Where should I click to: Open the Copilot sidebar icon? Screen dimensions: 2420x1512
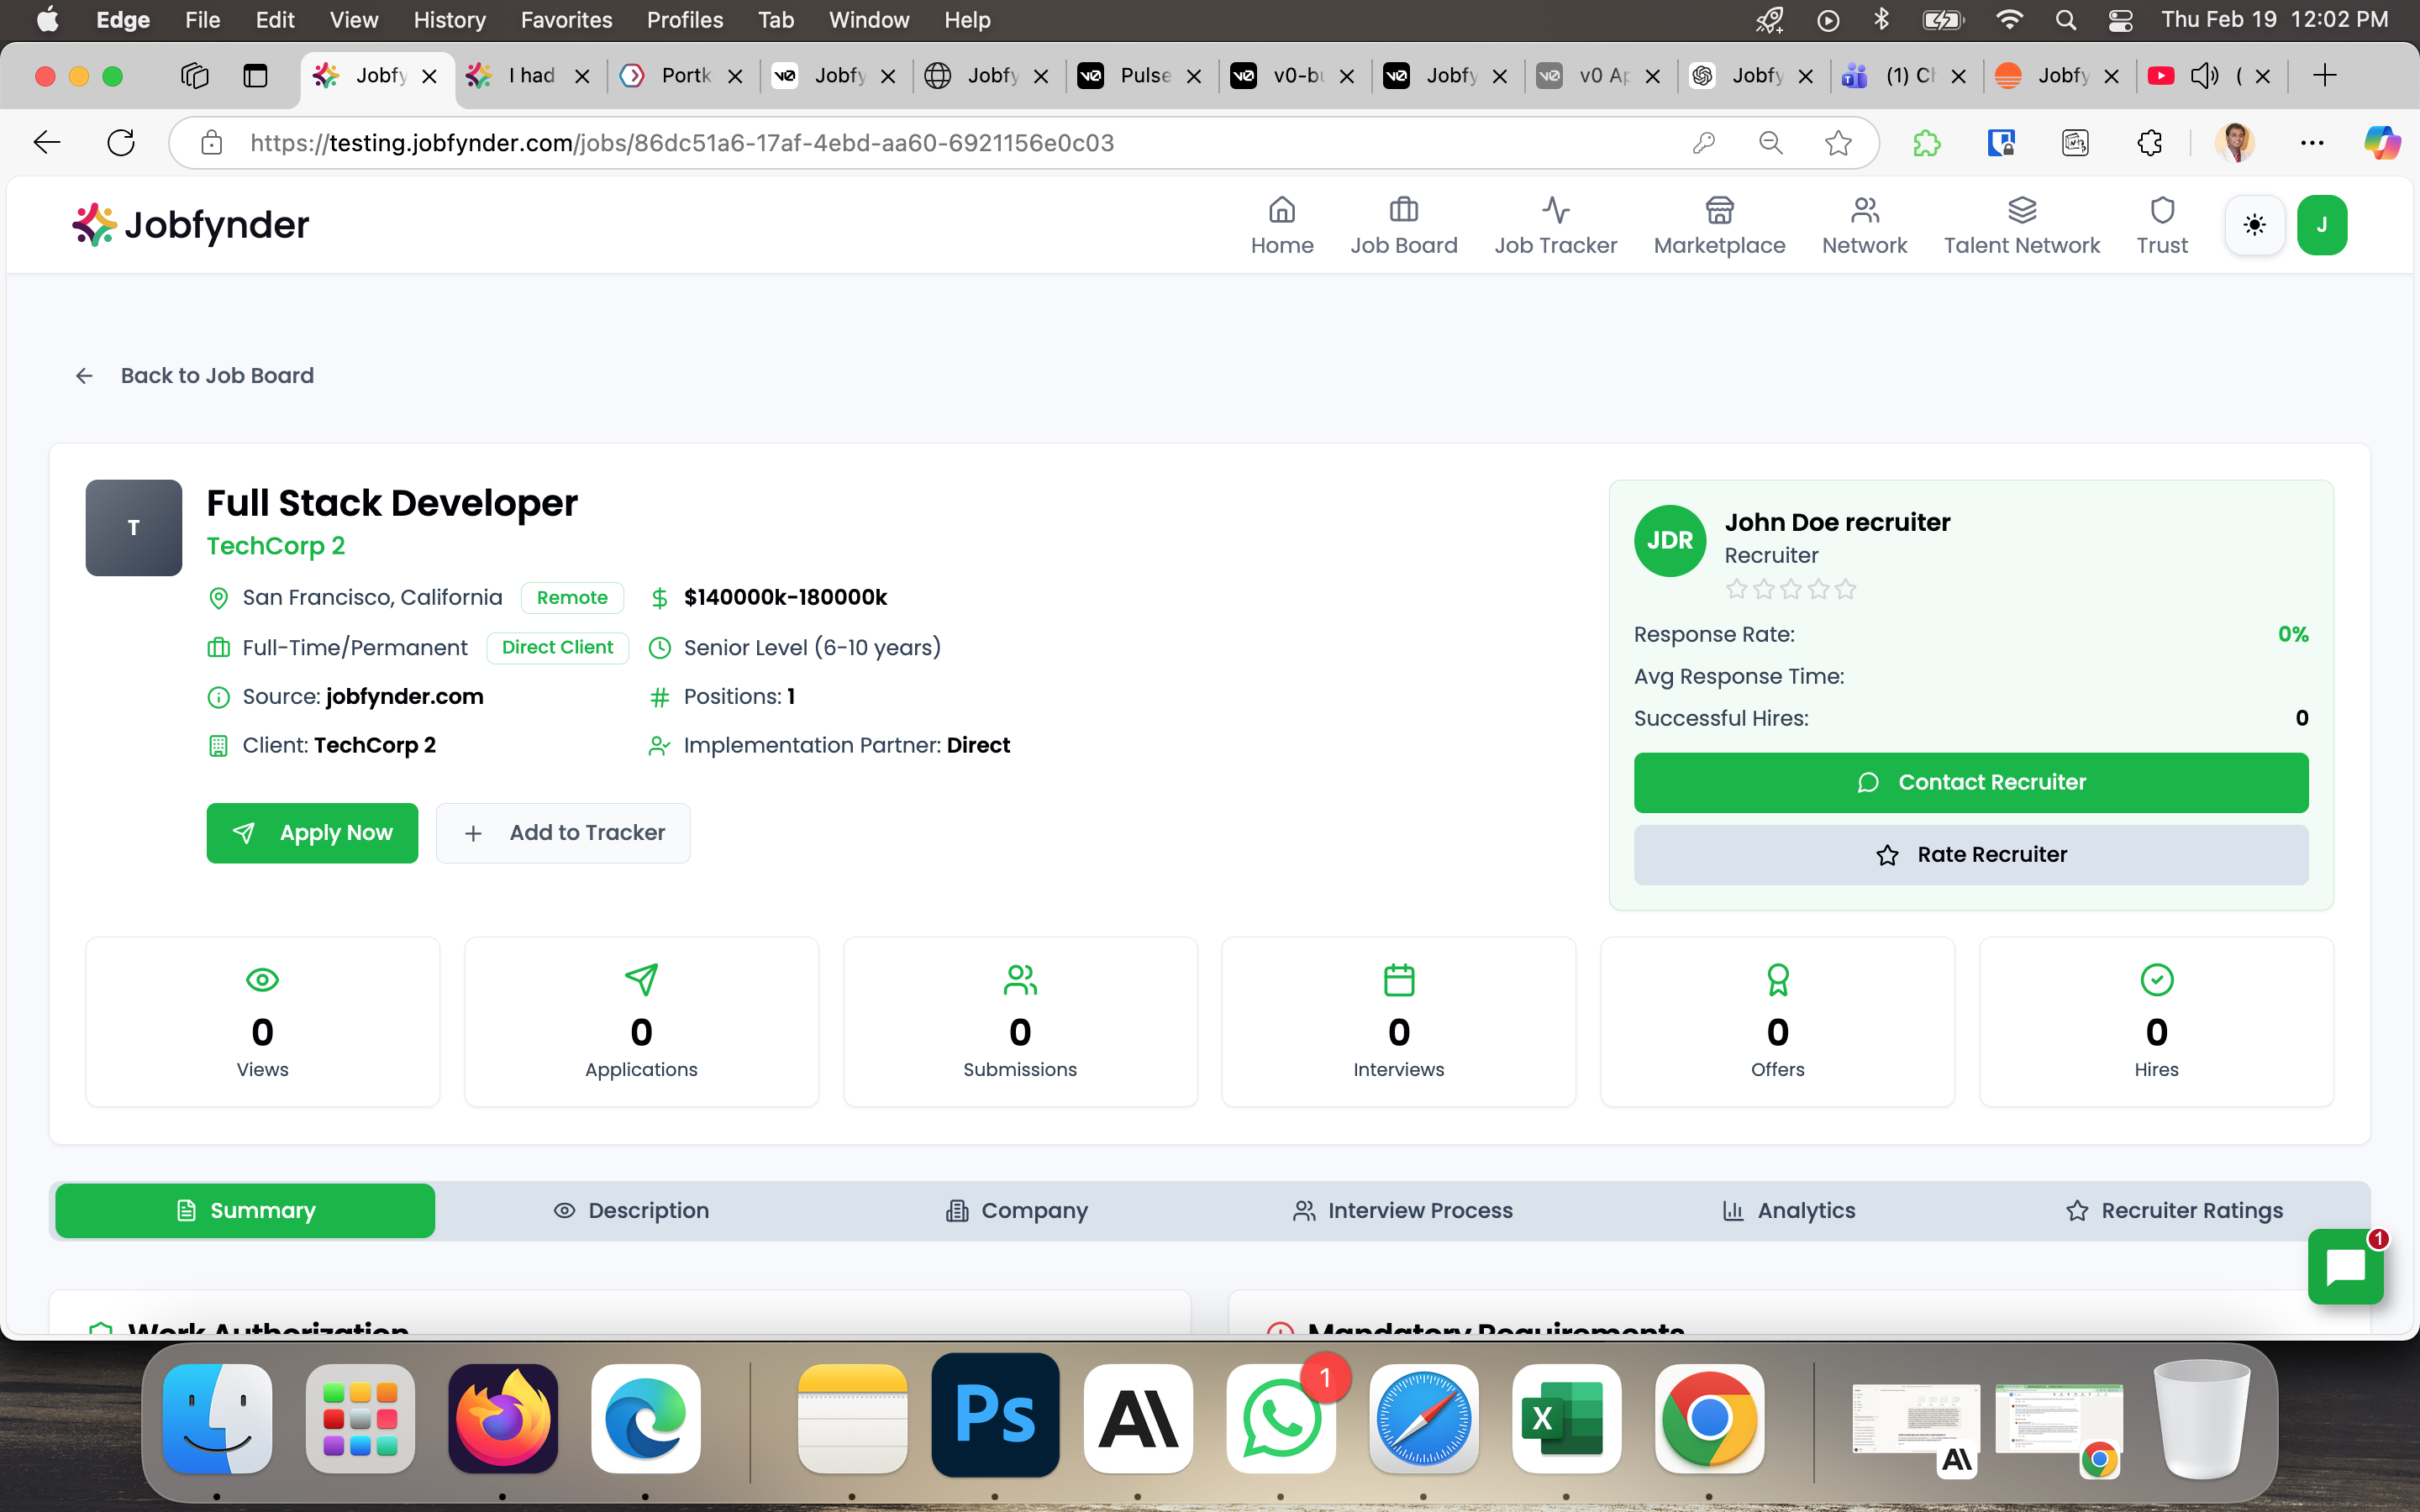coord(2381,143)
